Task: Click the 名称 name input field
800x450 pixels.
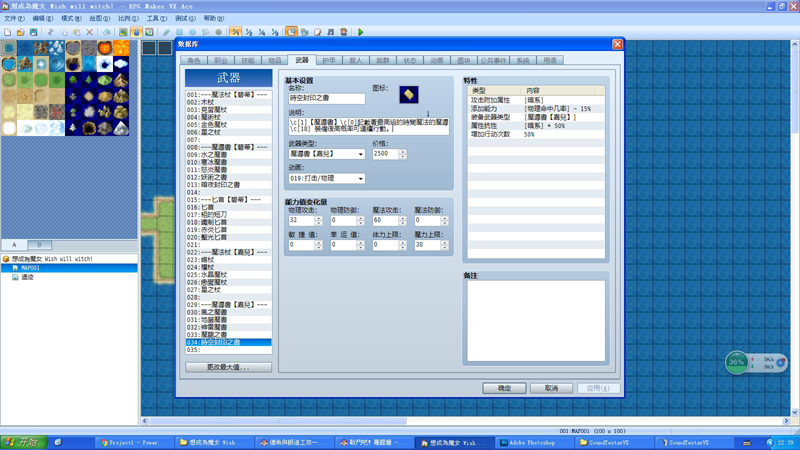Action: (327, 98)
